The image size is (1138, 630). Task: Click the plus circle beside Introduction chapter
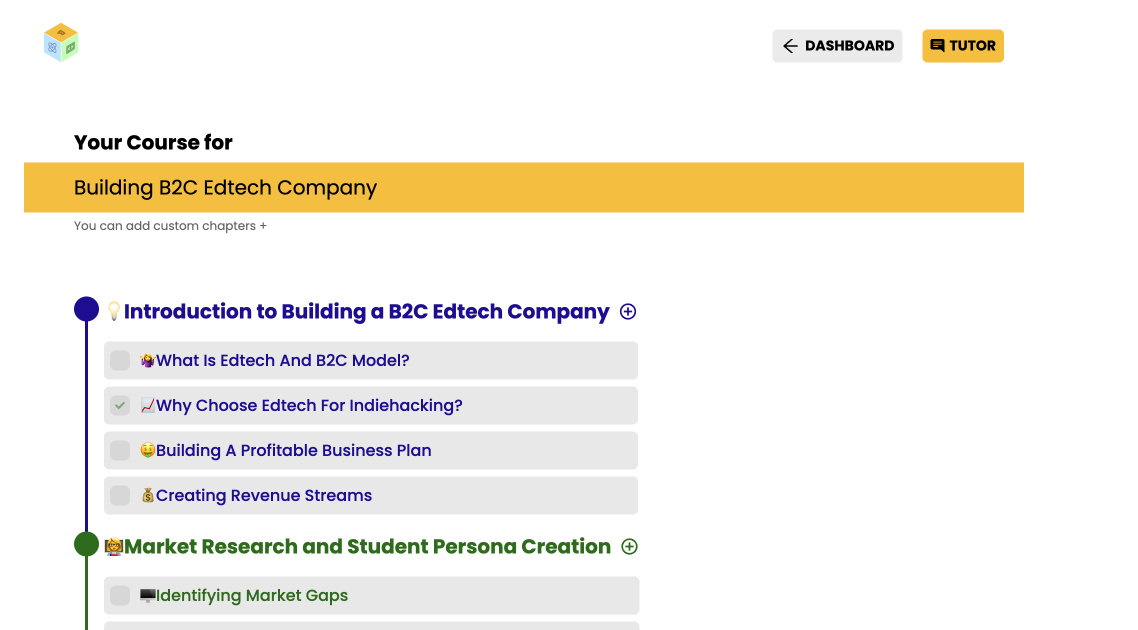click(628, 311)
